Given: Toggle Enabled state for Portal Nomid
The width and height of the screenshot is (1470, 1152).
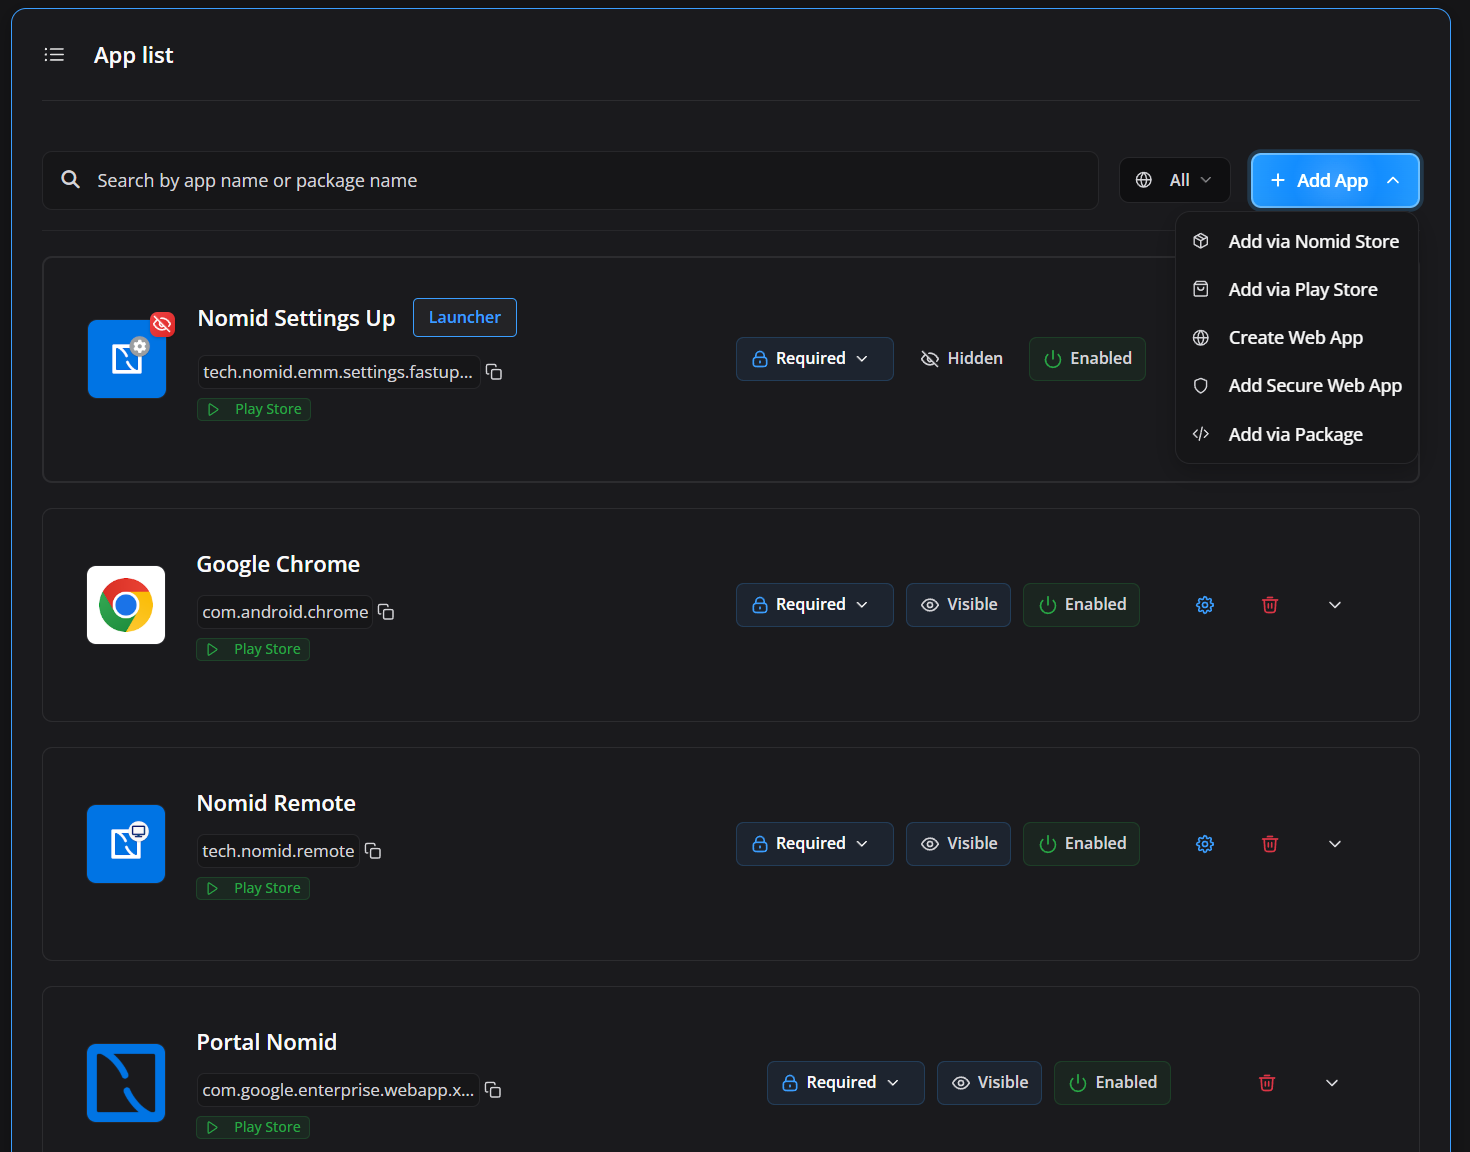Looking at the screenshot, I should [1113, 1083].
